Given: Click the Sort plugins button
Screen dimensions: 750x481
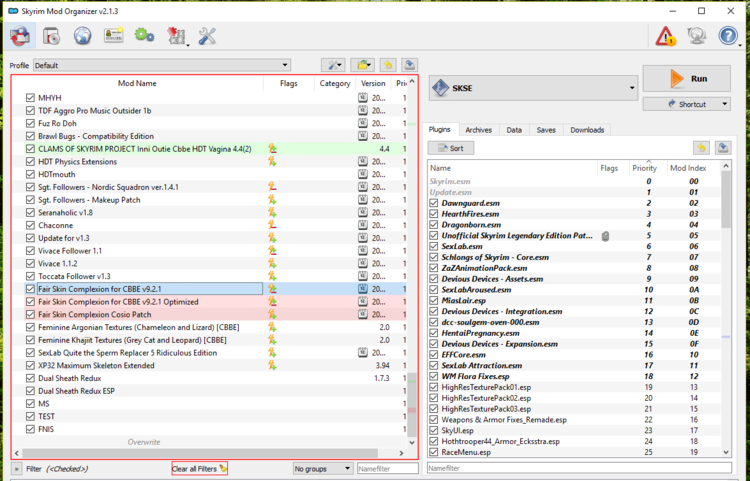Looking at the screenshot, I should click(451, 148).
